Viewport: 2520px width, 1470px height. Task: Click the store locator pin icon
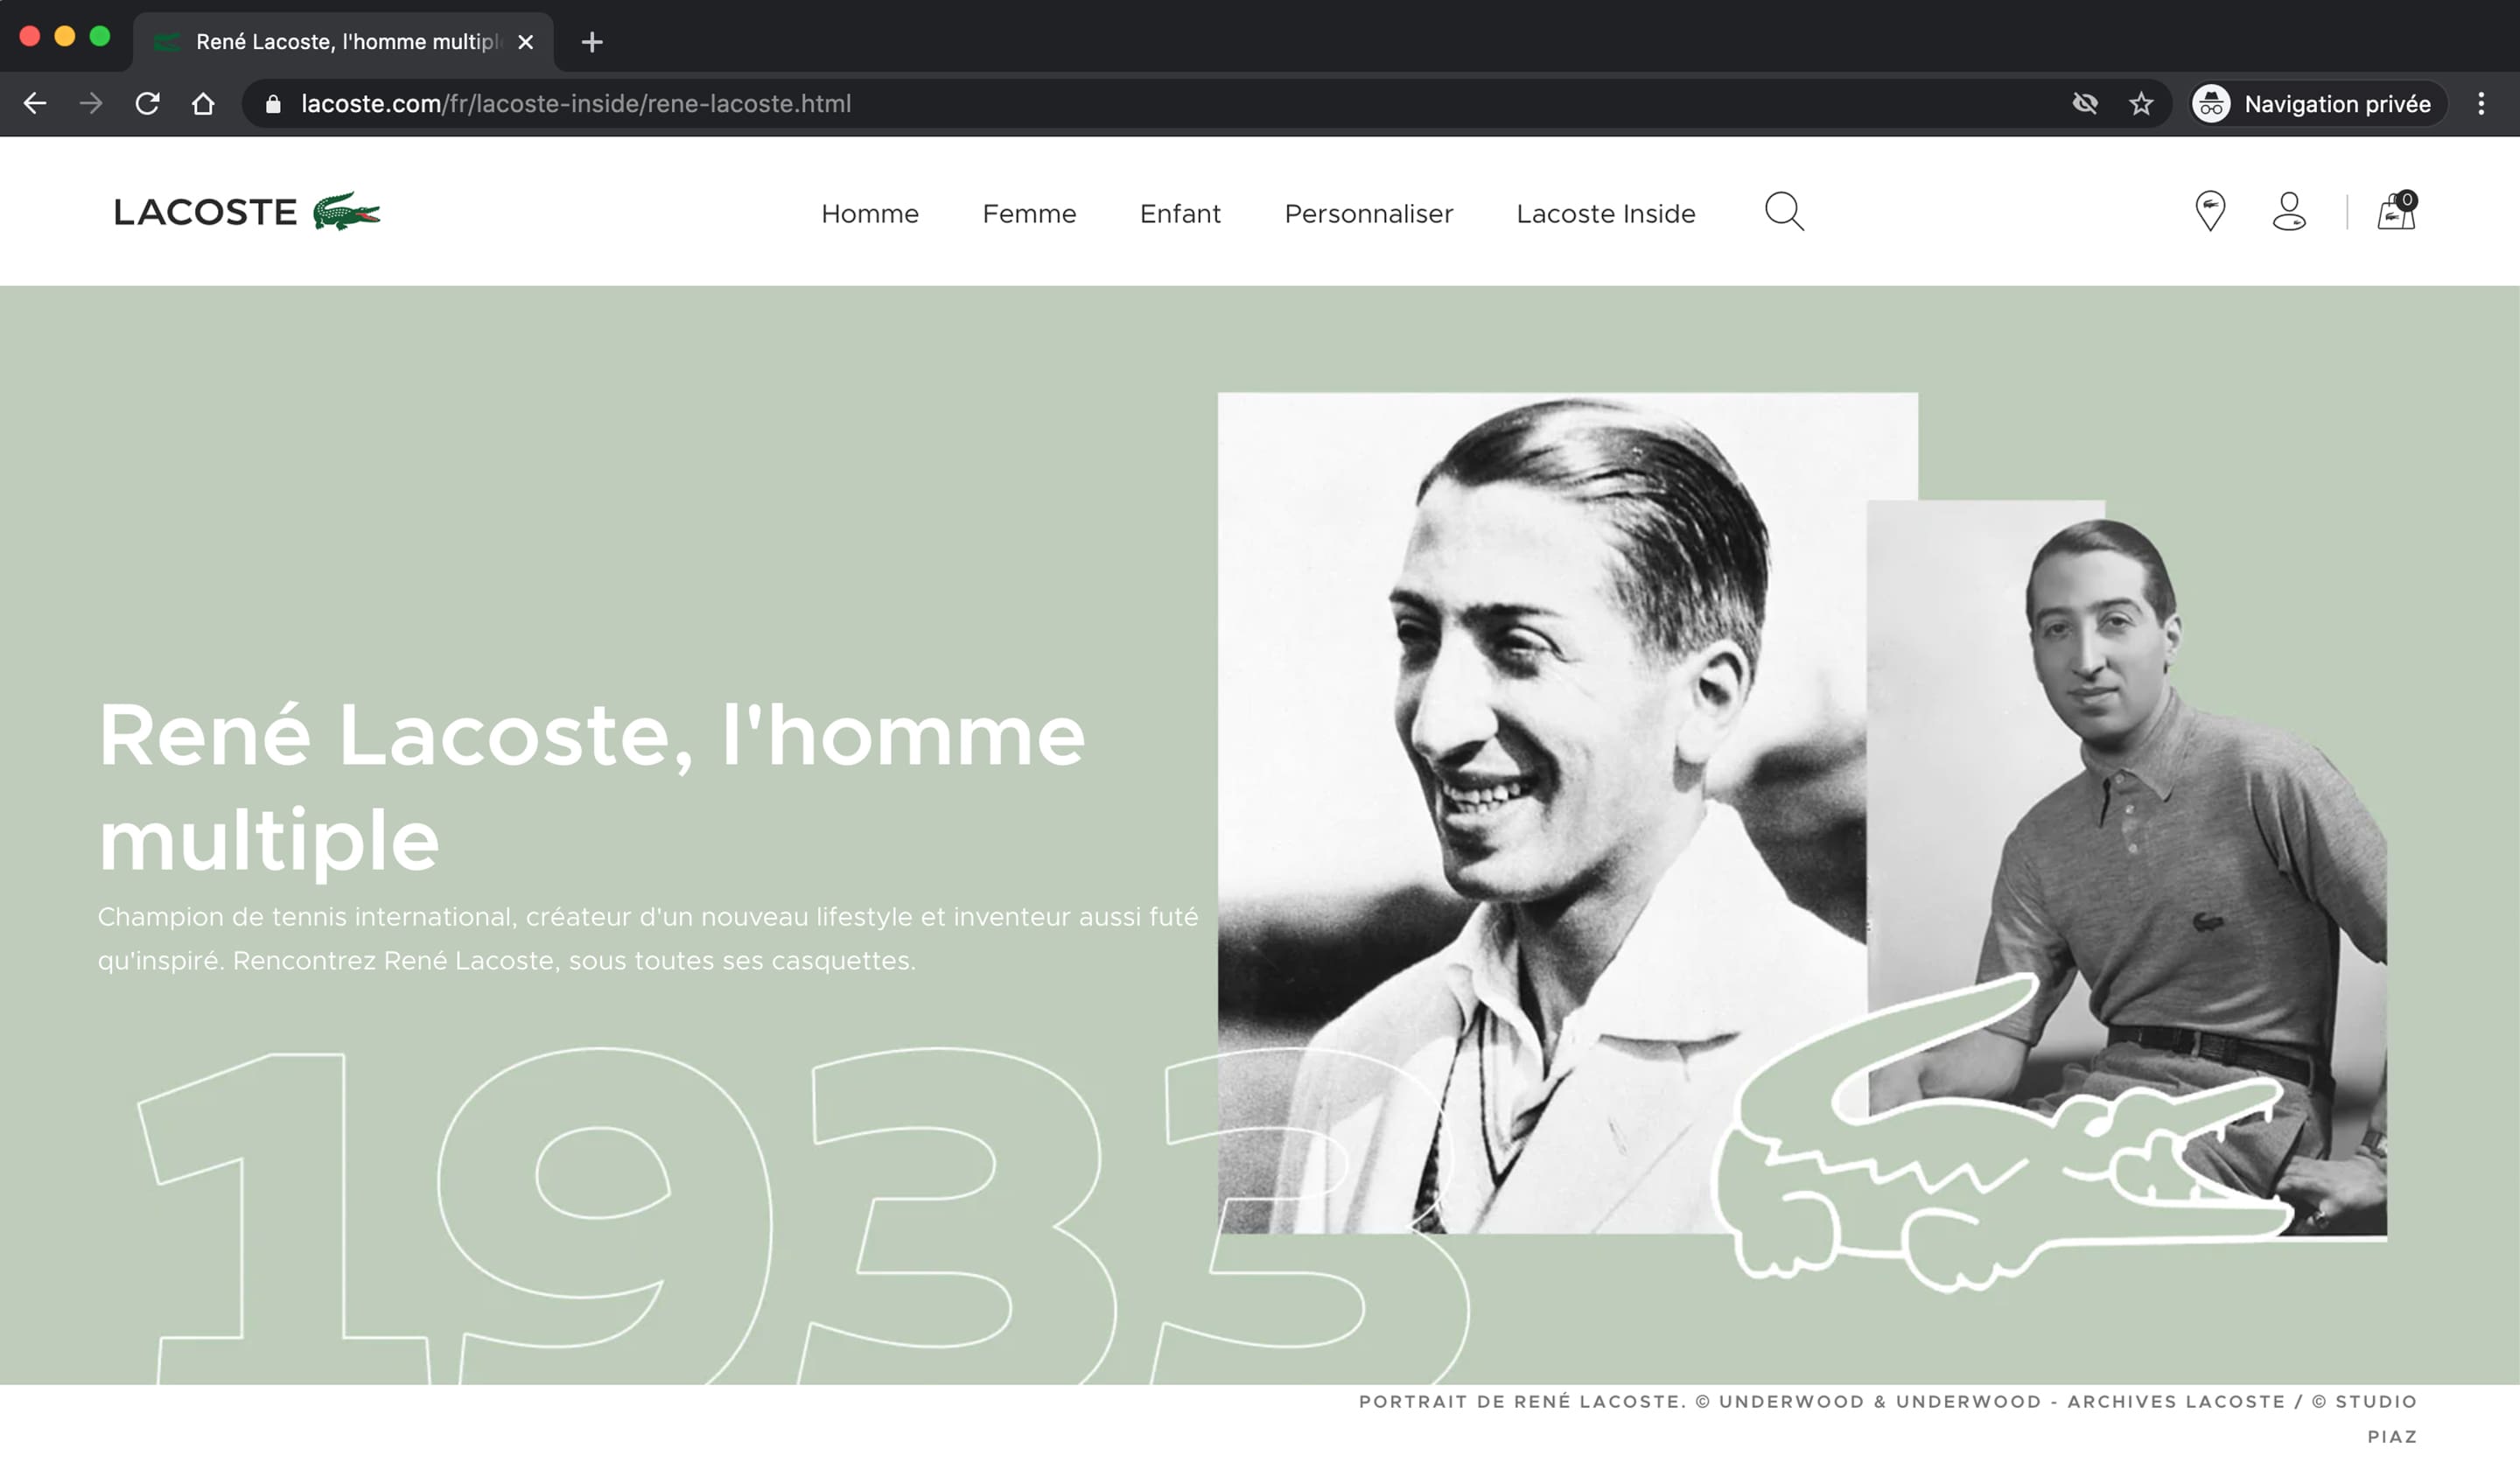tap(2210, 211)
